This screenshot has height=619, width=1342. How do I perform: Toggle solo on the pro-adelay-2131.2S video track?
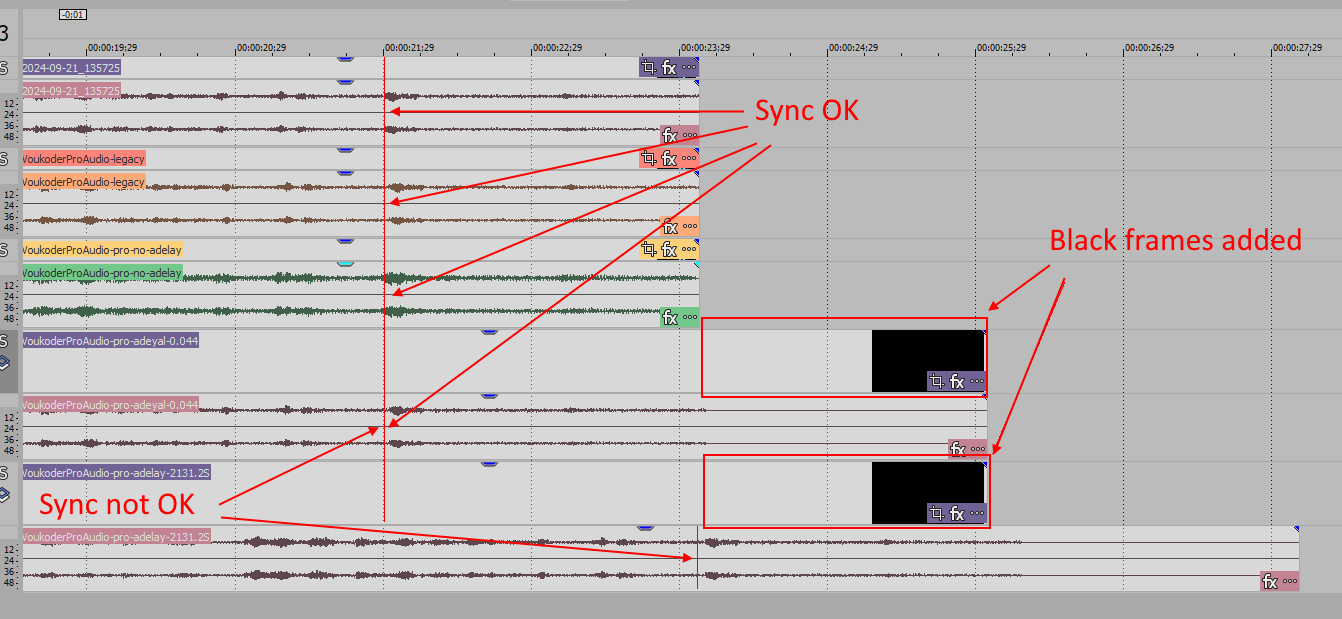click(5, 472)
